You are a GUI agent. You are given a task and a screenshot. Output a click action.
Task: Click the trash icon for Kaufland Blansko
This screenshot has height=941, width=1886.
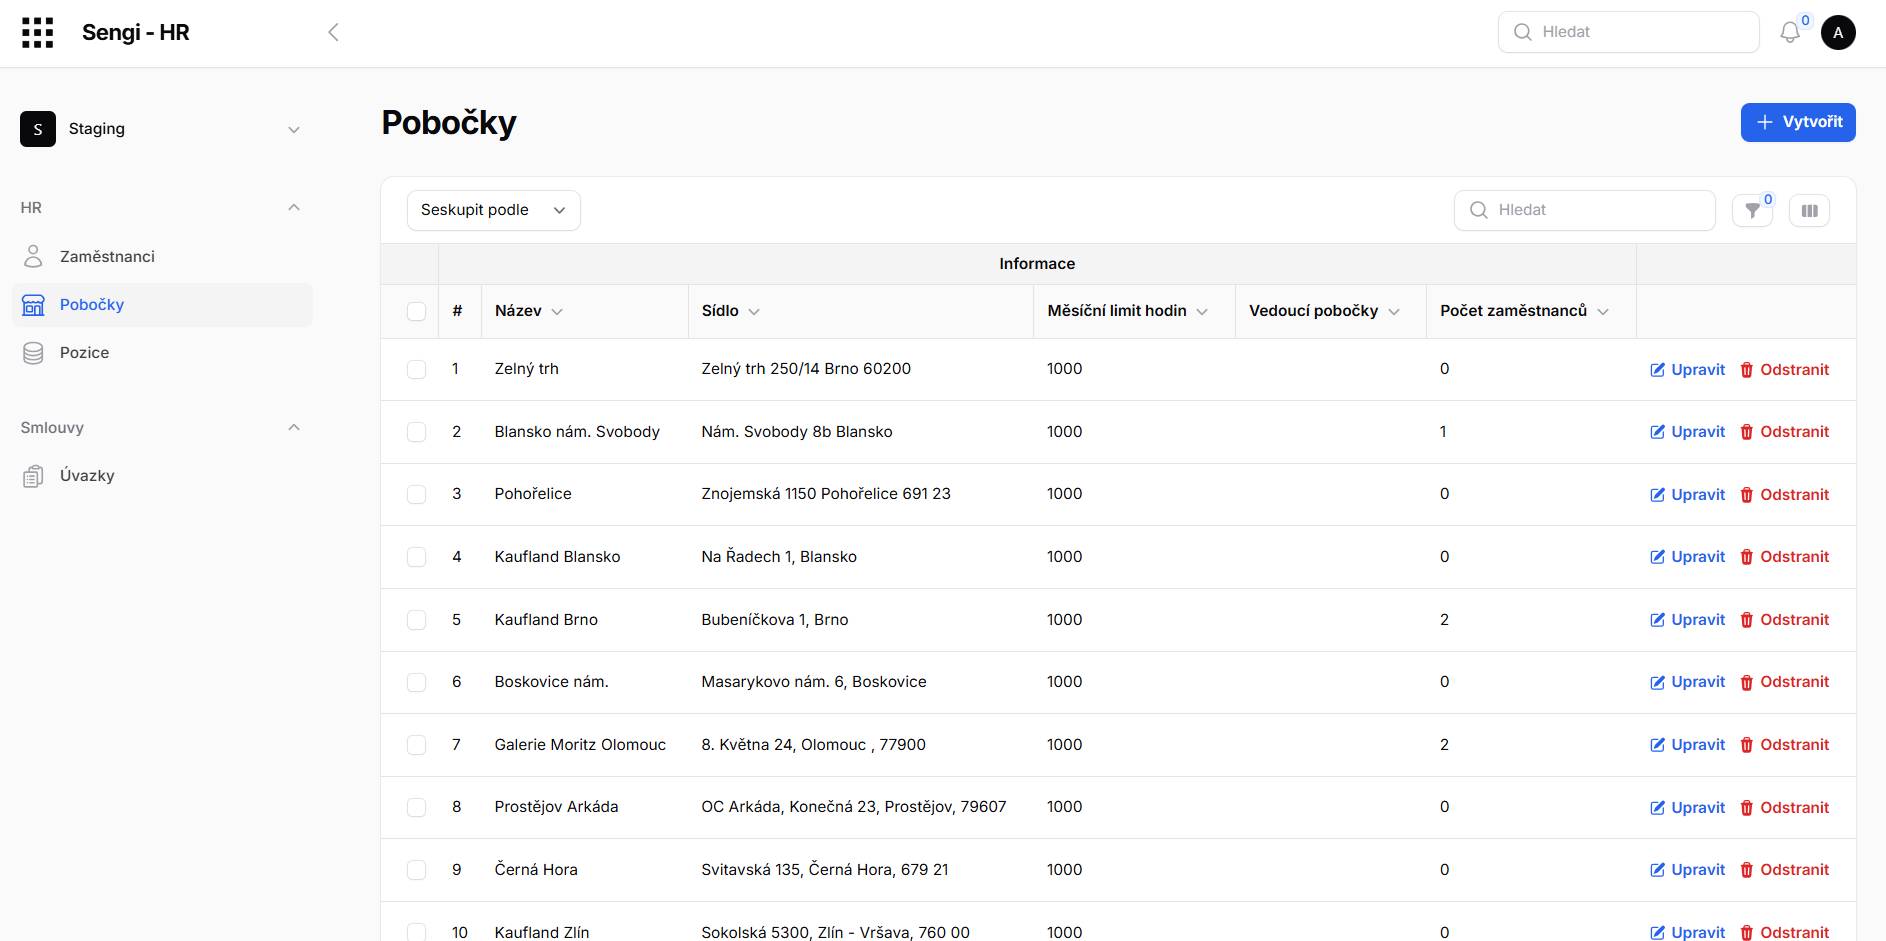[x=1747, y=557]
